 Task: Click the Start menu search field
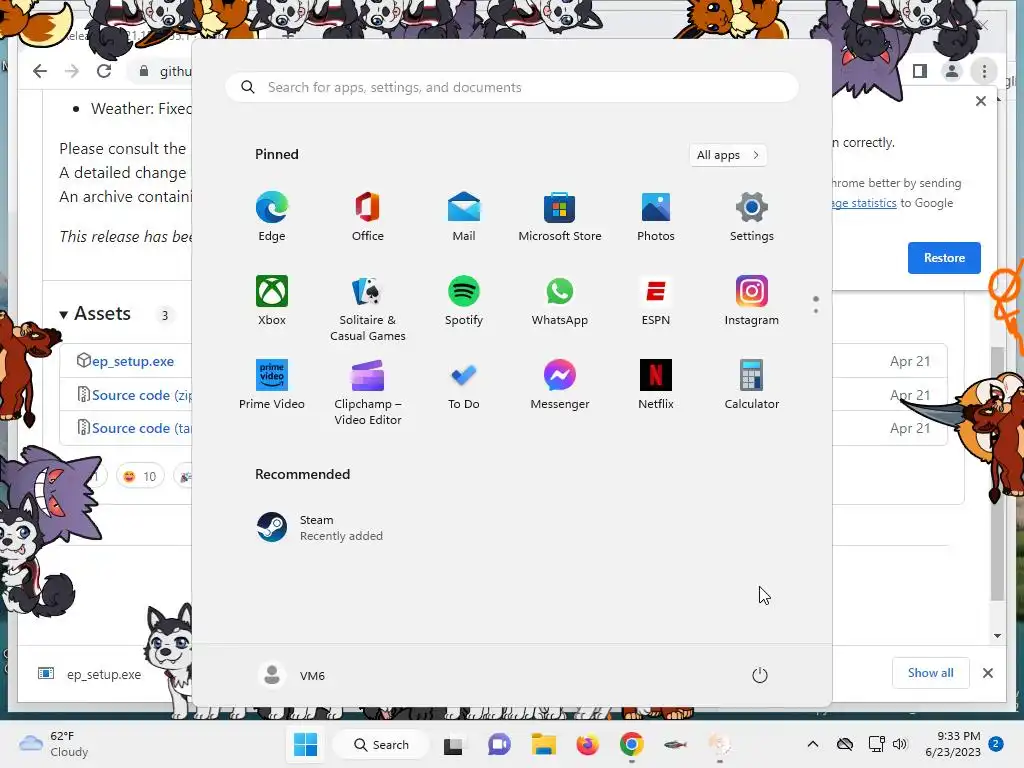(512, 88)
